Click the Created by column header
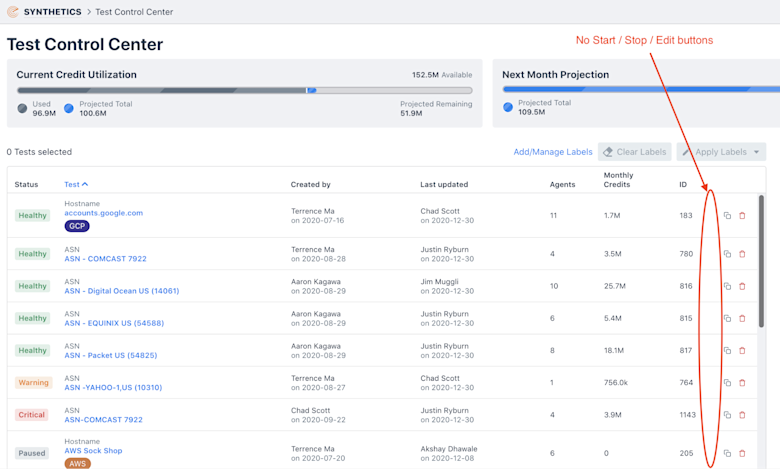Screen dimensions: 780x469 tap(310, 184)
